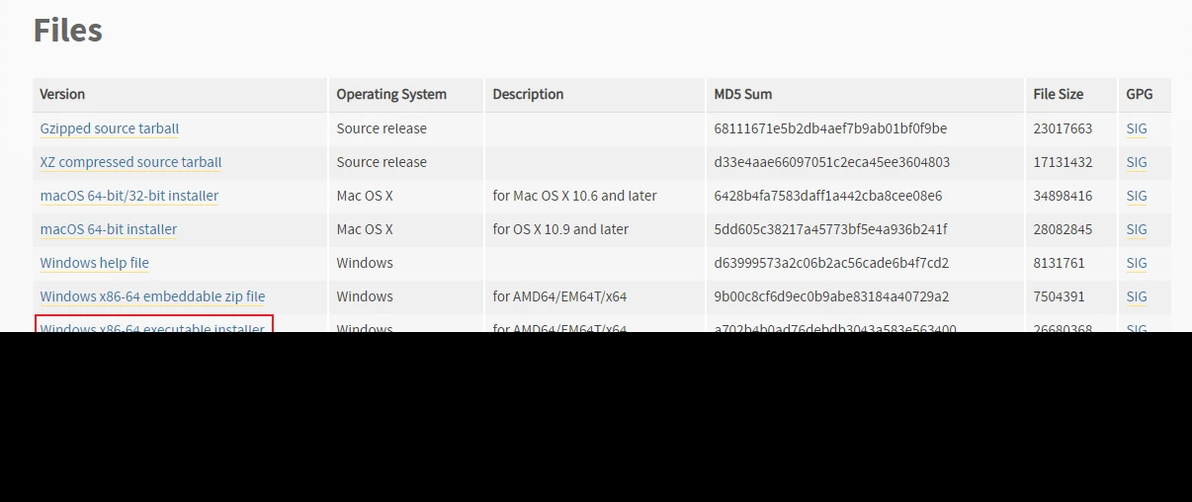Click the macOS 64-bit/32-bit installer link
This screenshot has height=502, width=1192.
129,196
